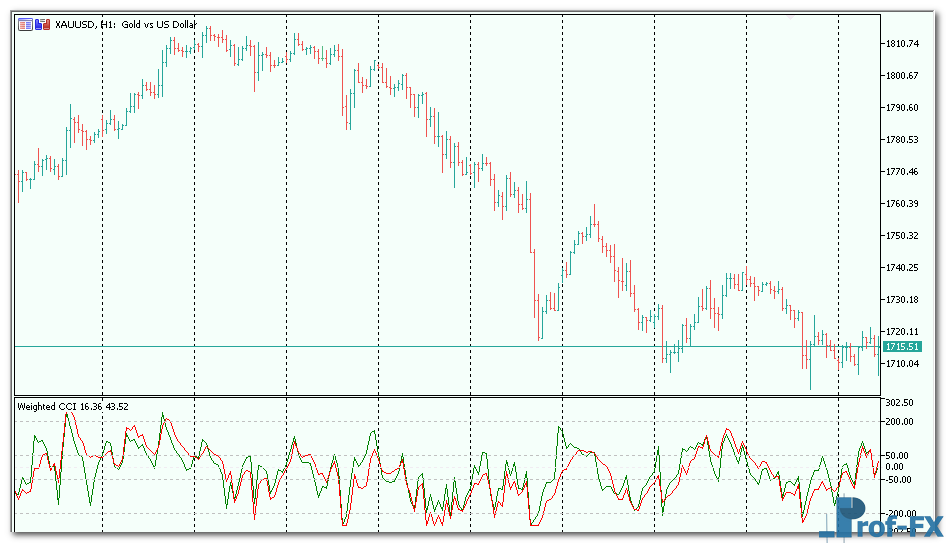Image resolution: width=946 pixels, height=543 pixels.
Task: Click the 1730.18 price scale value
Action: point(901,300)
